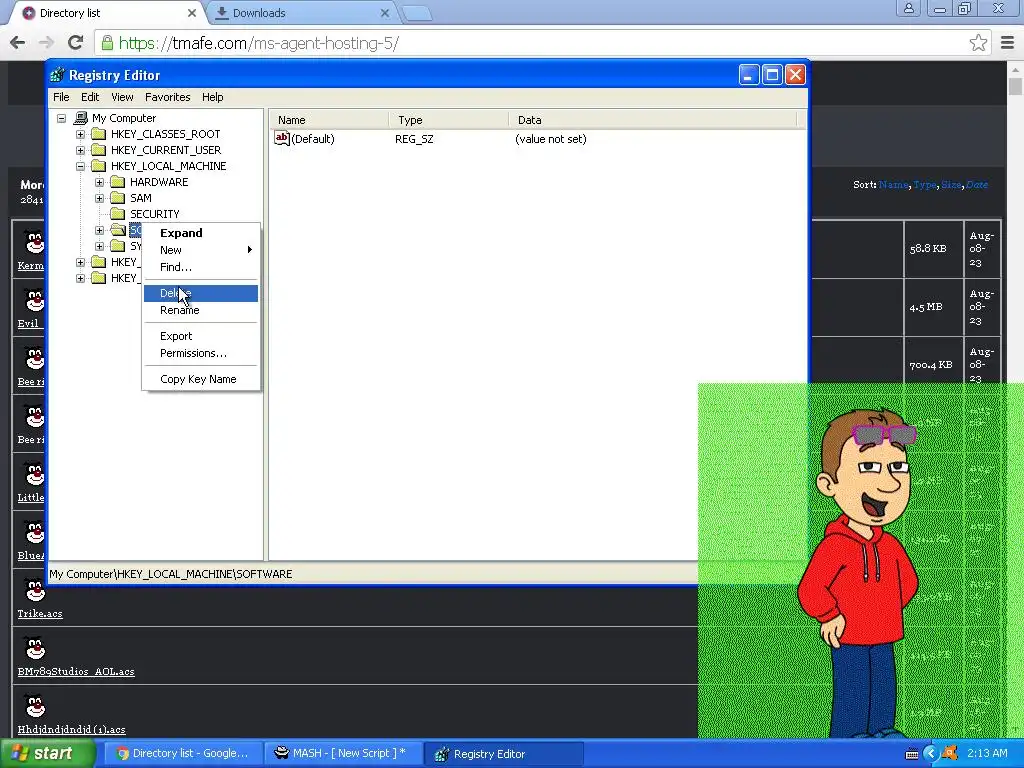Open the Windows Start menu
Screen dimensions: 1024x768
point(46,754)
